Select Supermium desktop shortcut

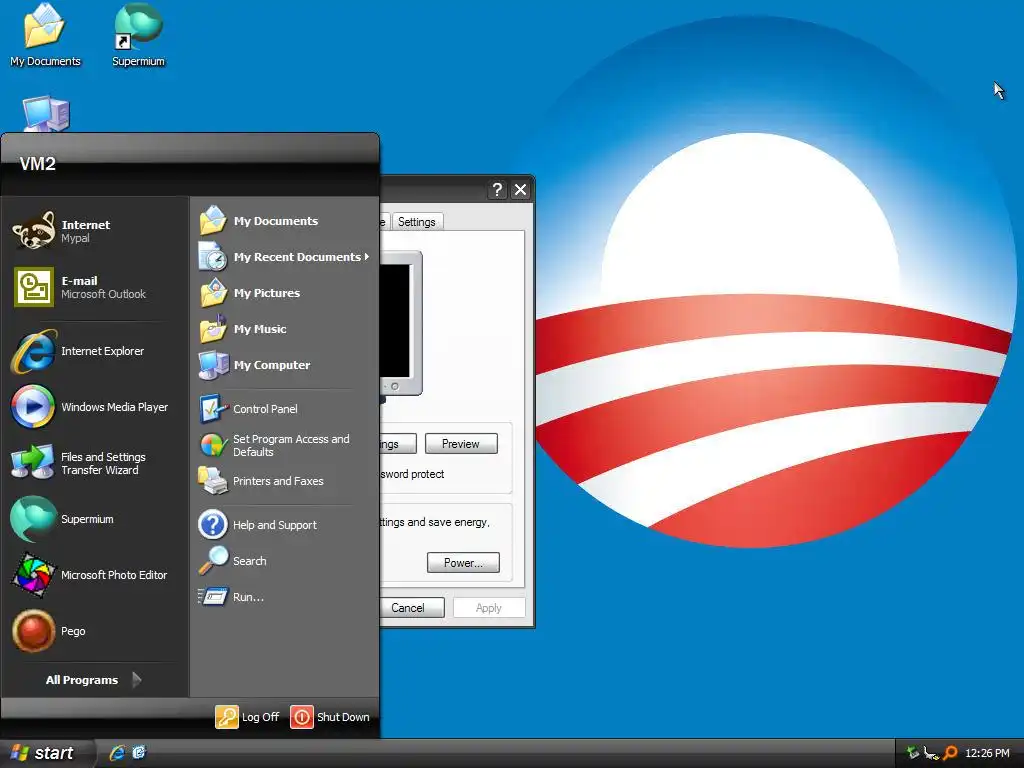tap(138, 35)
